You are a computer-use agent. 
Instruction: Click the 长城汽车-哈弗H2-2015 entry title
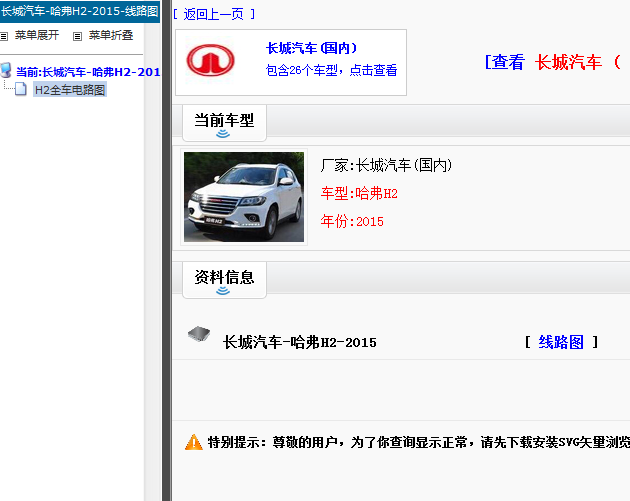tap(300, 342)
